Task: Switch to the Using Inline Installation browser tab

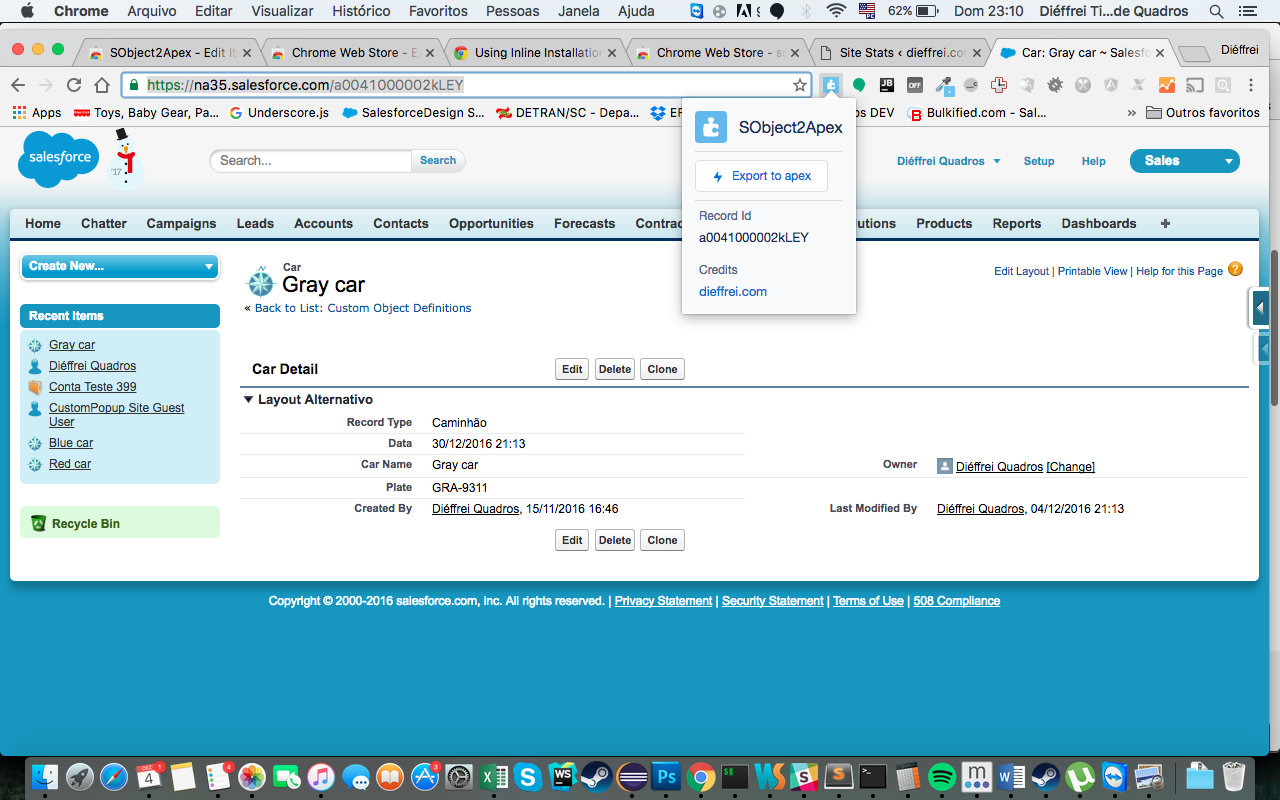Action: [537, 52]
